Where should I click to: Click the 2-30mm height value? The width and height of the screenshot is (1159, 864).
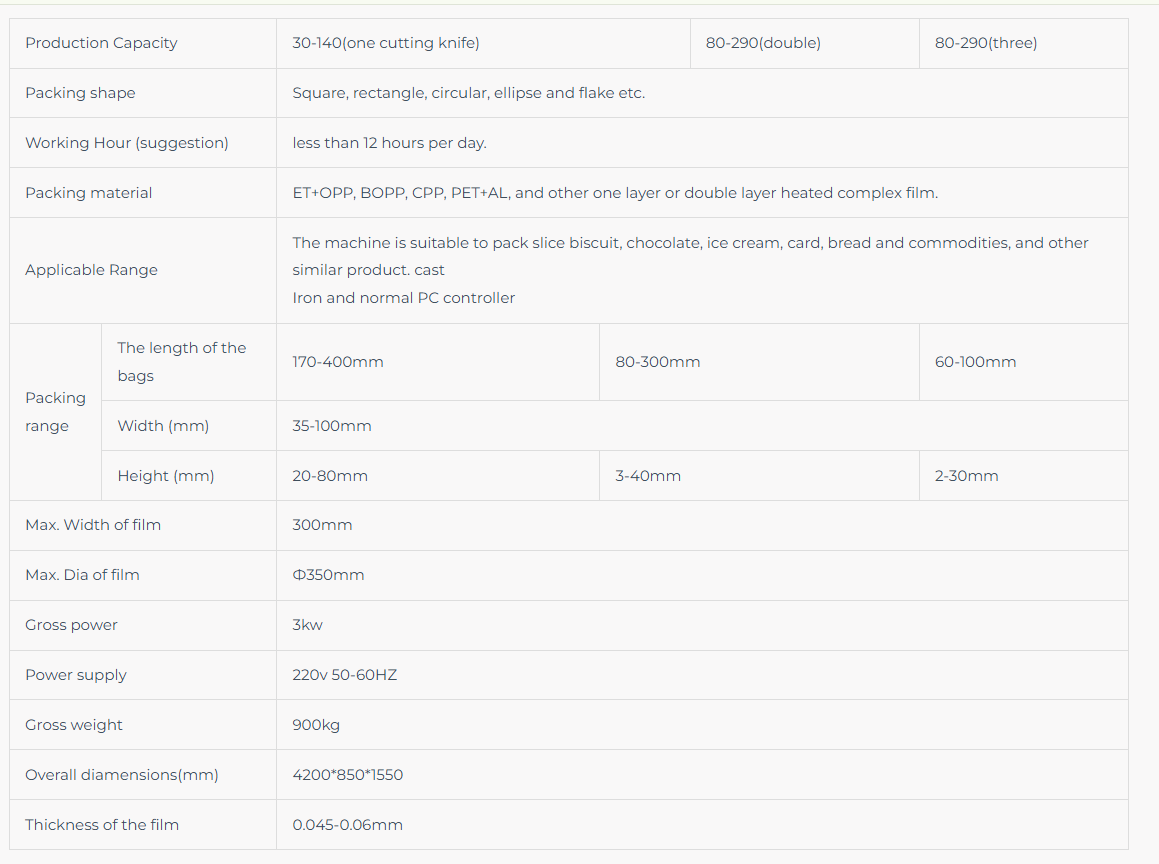tap(966, 476)
